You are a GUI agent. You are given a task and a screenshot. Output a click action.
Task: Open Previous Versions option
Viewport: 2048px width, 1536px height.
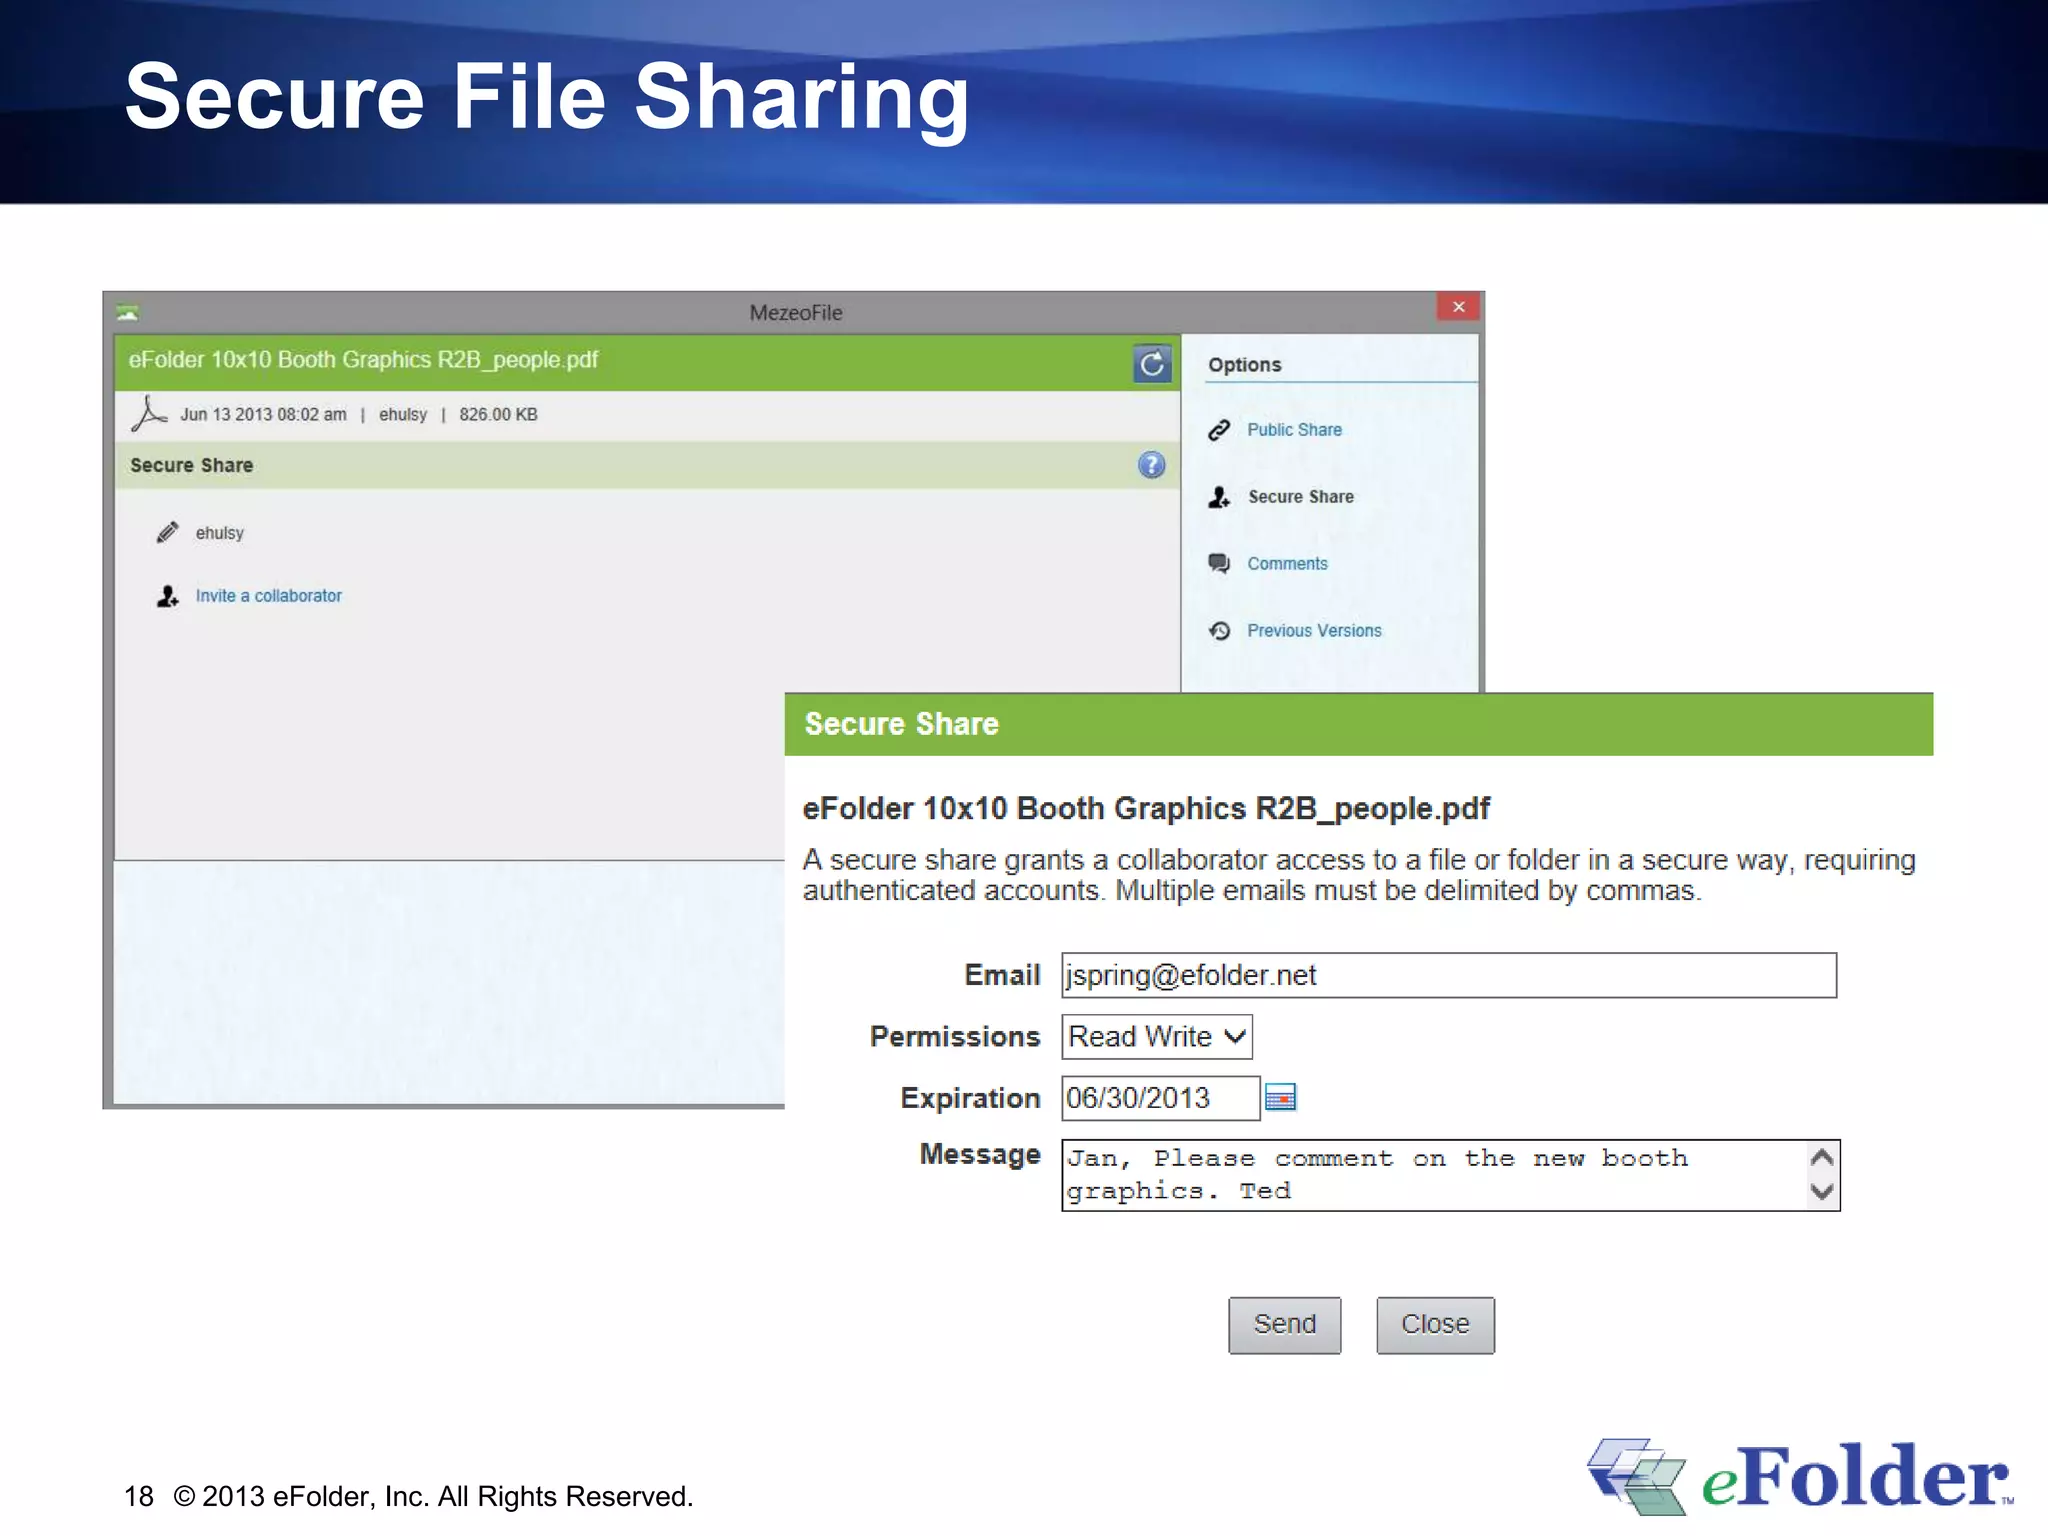coord(1314,631)
